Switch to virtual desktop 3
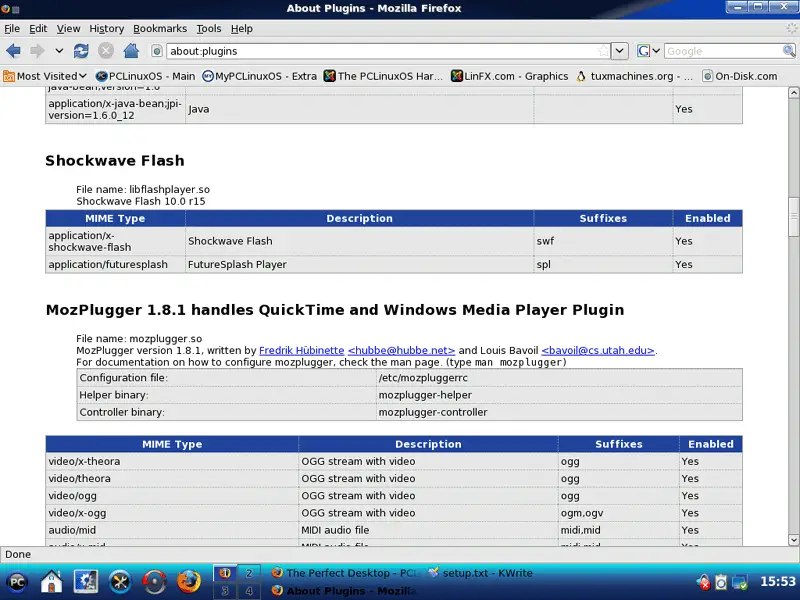 225,591
